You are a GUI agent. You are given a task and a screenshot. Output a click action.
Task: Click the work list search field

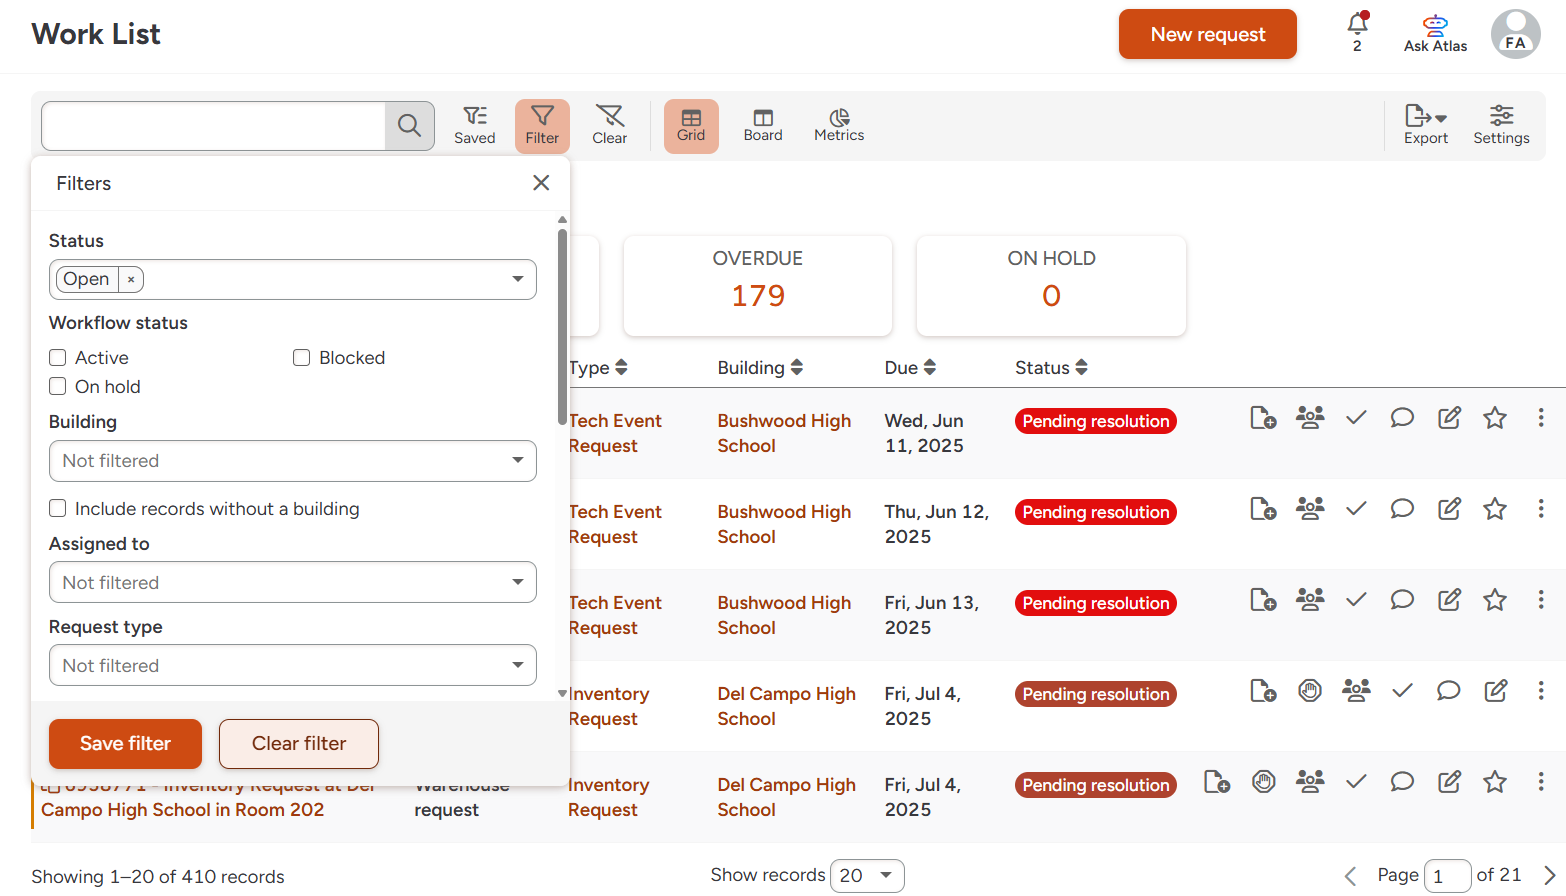[x=213, y=126]
